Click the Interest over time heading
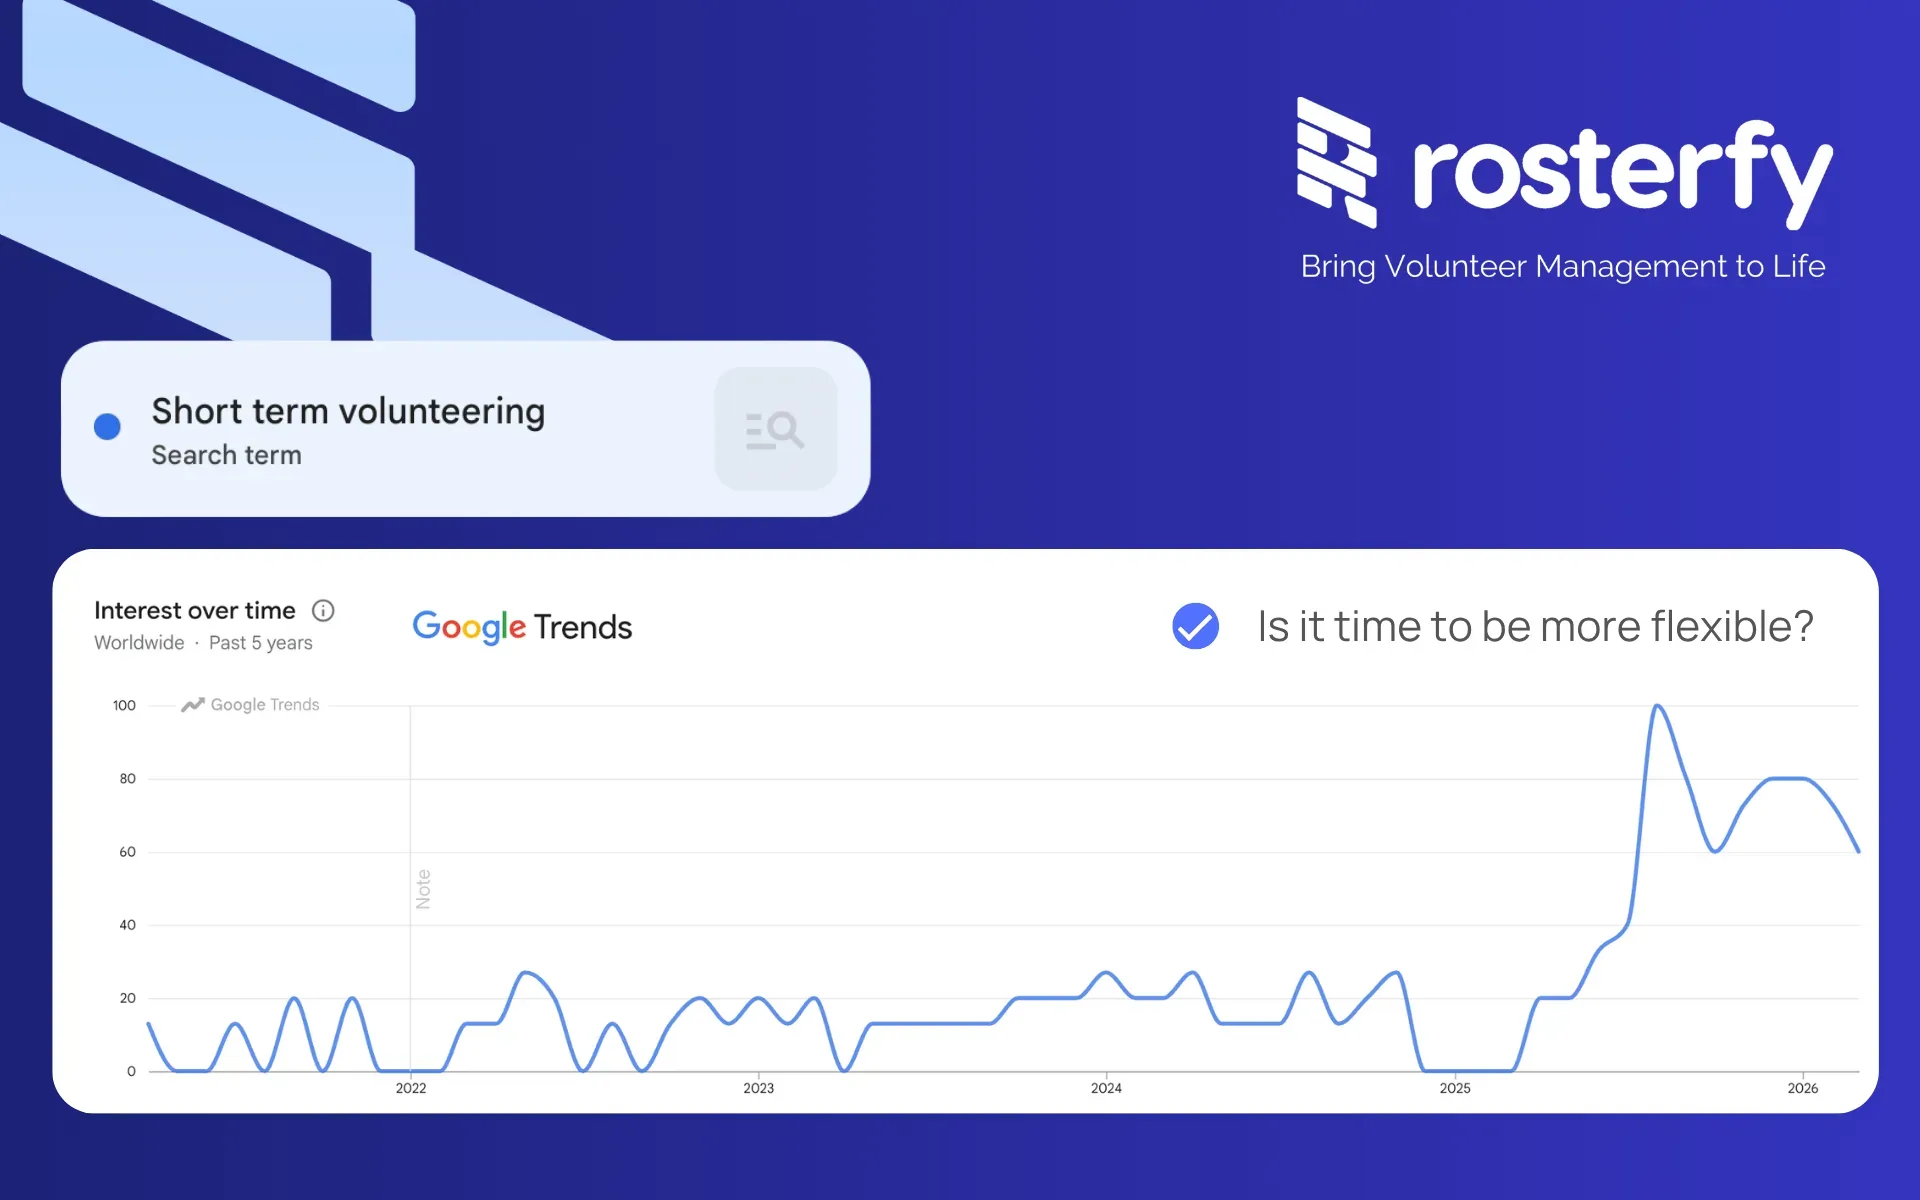Screen dimensions: 1920x1200 click(195, 610)
